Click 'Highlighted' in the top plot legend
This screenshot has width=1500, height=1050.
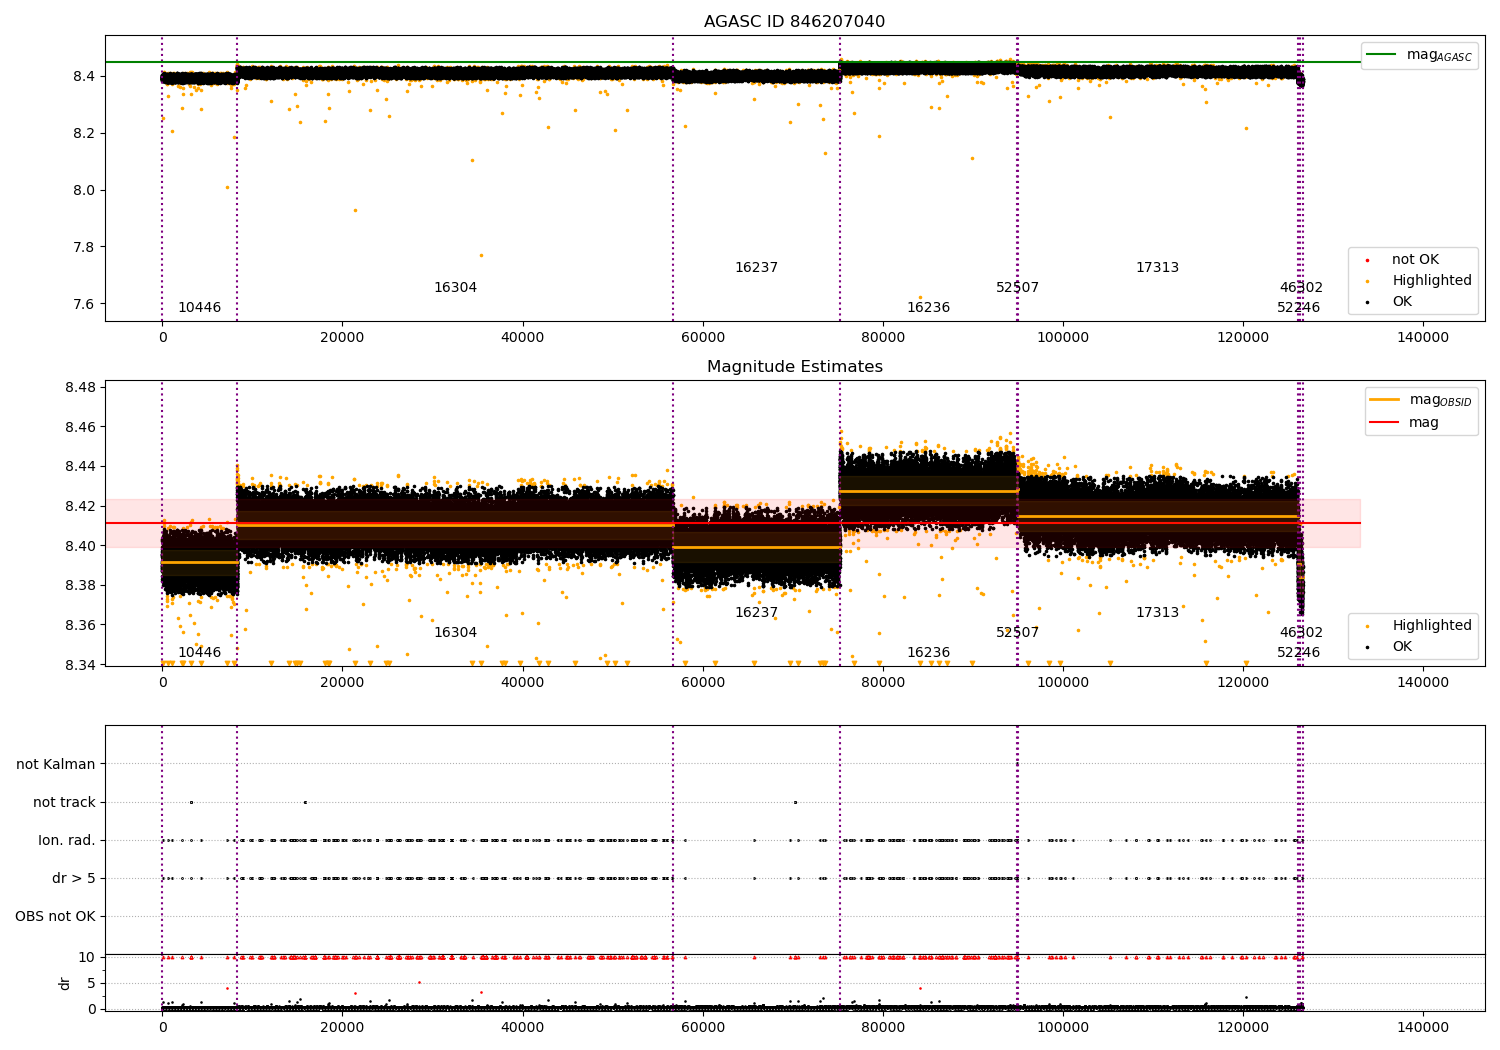1432,281
